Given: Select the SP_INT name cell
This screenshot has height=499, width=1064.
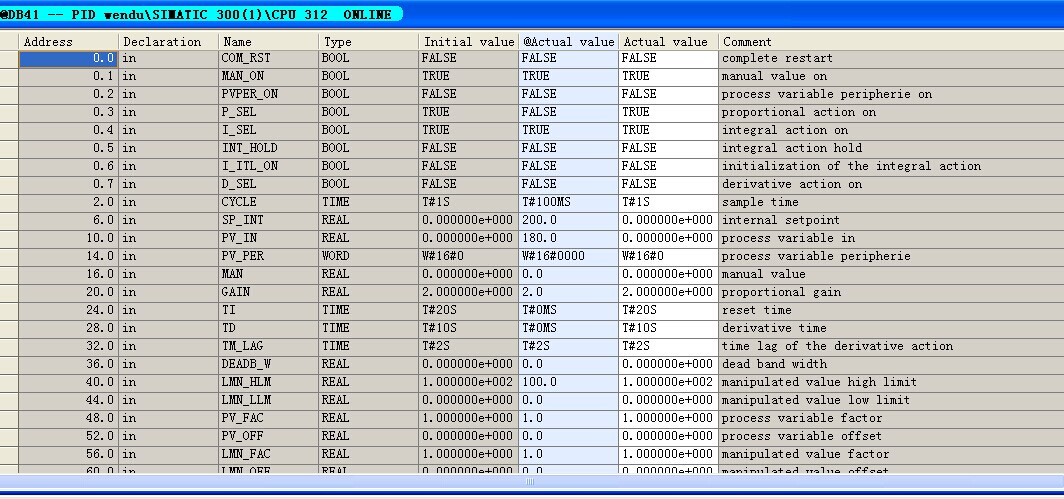Looking at the screenshot, I should pos(268,220).
